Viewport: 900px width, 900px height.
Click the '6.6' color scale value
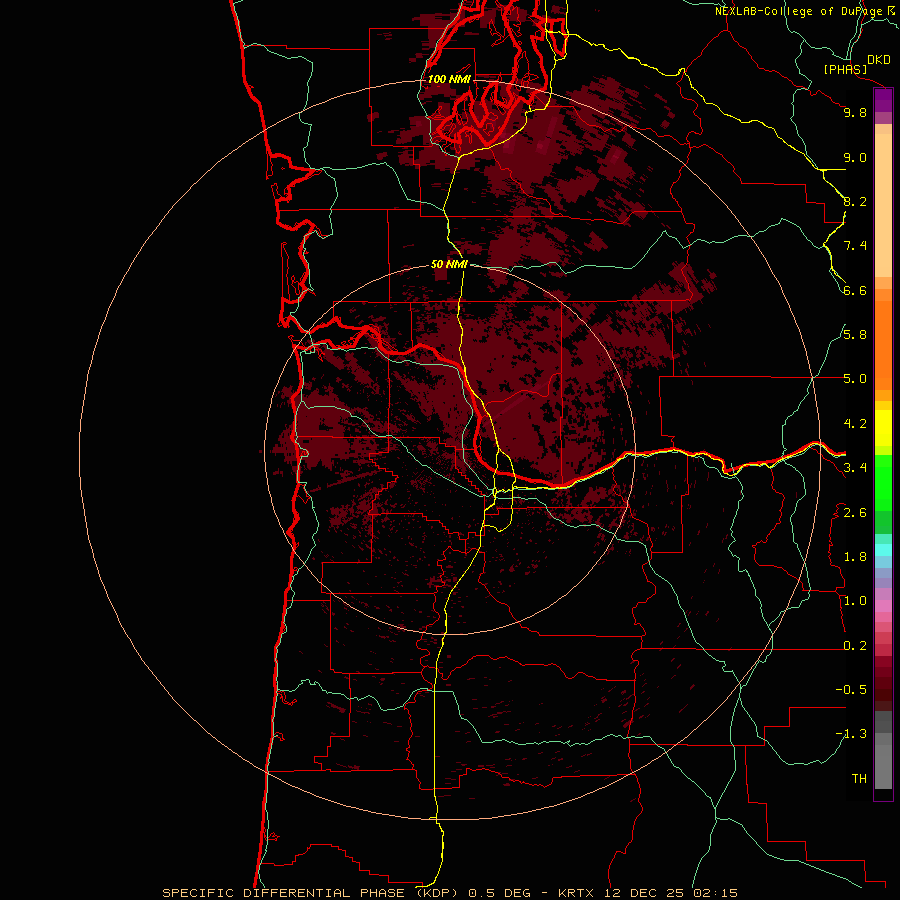tap(855, 290)
